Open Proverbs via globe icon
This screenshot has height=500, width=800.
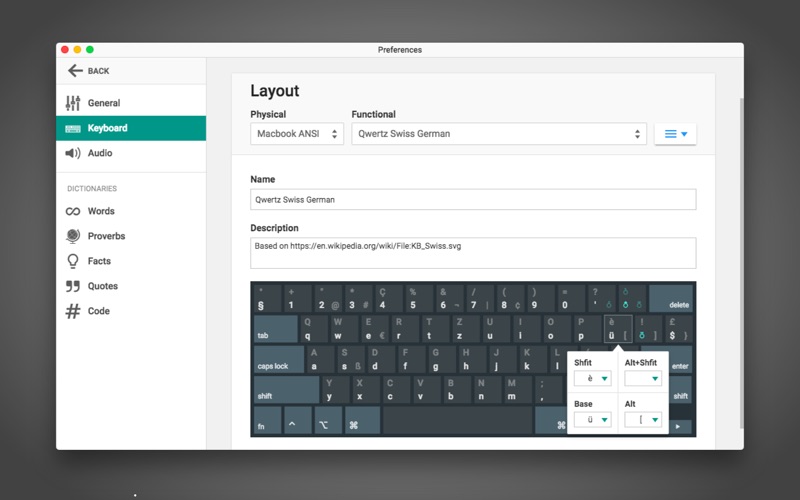click(73, 236)
